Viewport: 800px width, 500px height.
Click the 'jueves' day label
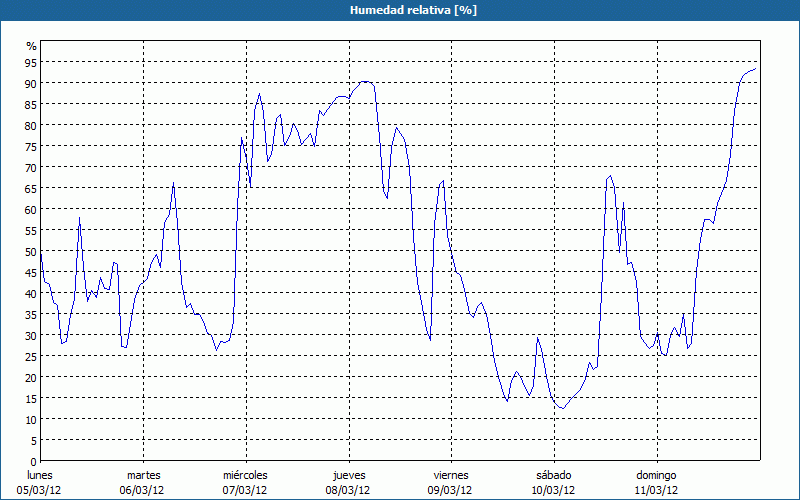(349, 475)
